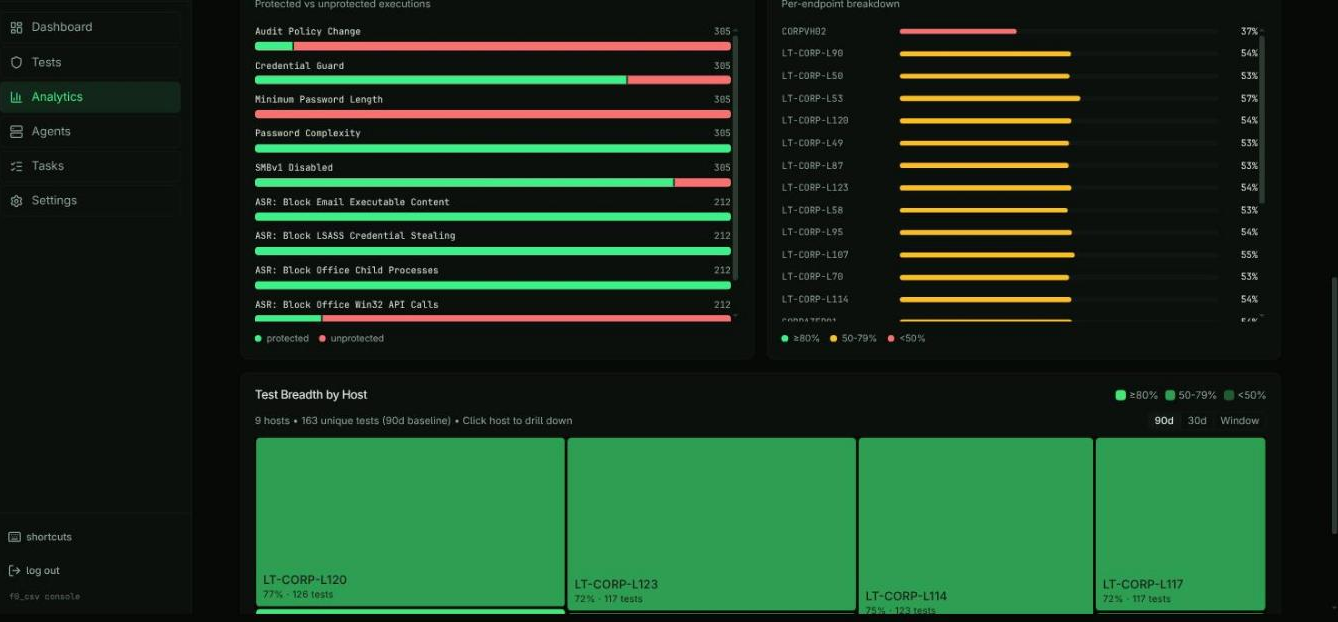Click the LT-CORP-L87 endpoint row
This screenshot has height=622, width=1338.
coord(1019,165)
